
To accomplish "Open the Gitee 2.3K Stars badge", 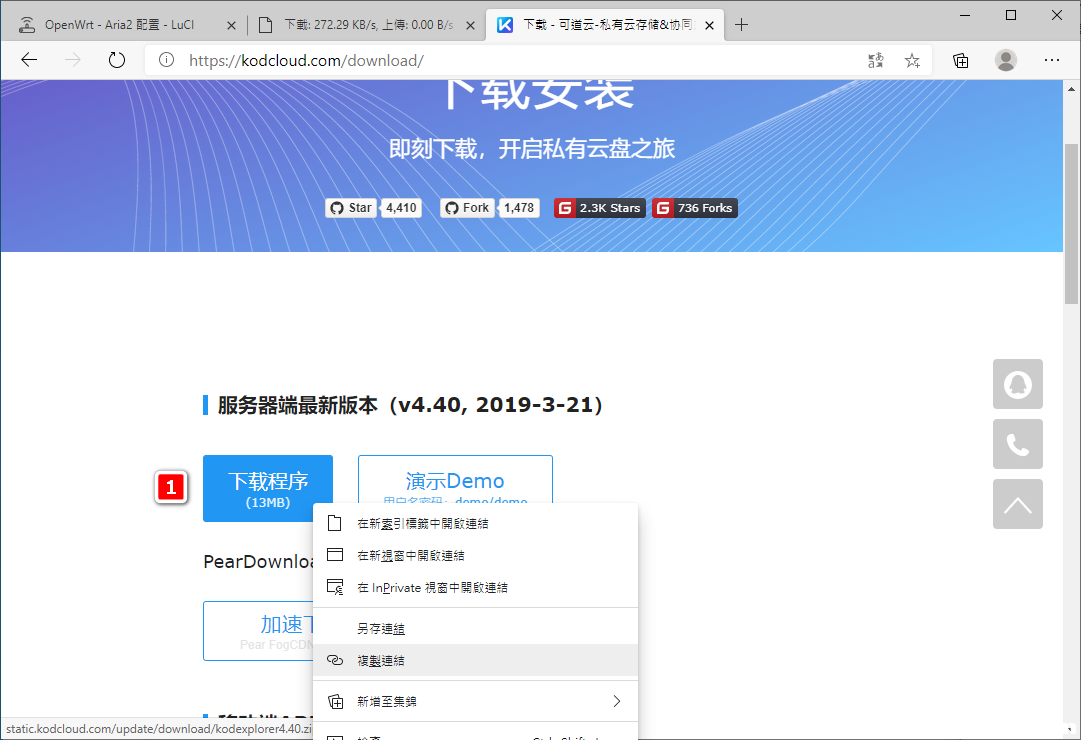I will click(x=600, y=208).
